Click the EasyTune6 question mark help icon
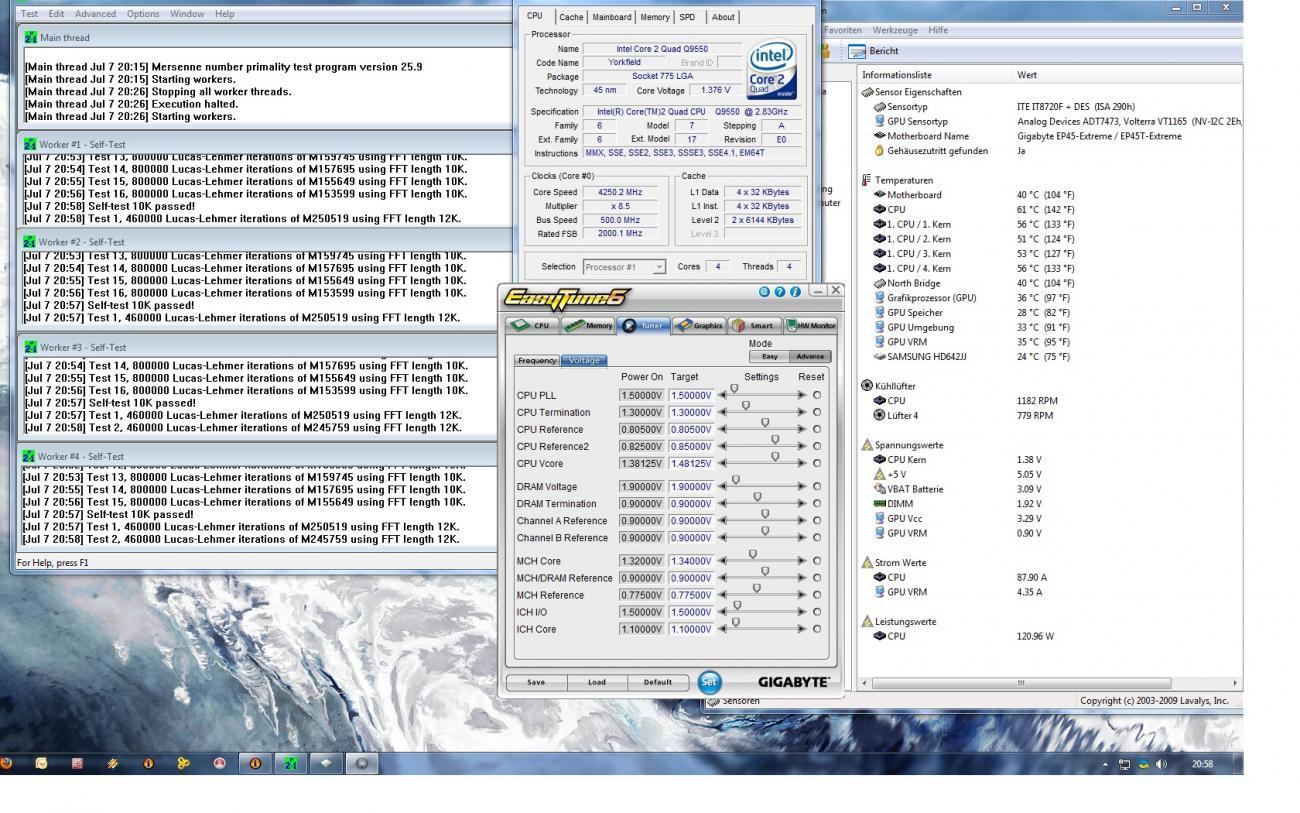The image size is (1300, 813). tap(780, 292)
